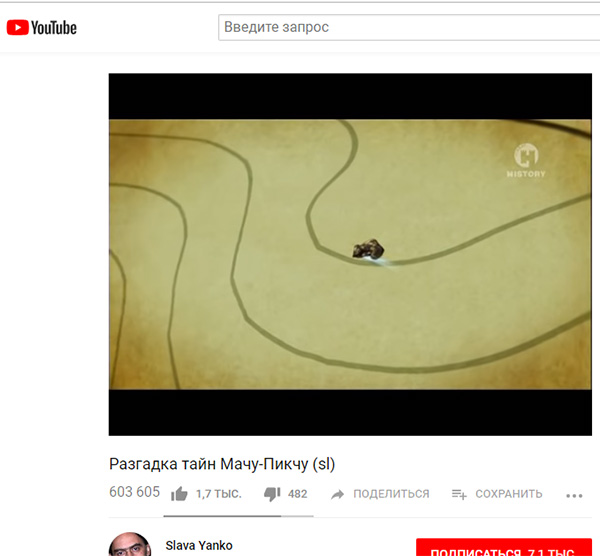Screen dimensions: 600x556
Task: Dislike the video with thumbs-down icon
Action: (272, 494)
